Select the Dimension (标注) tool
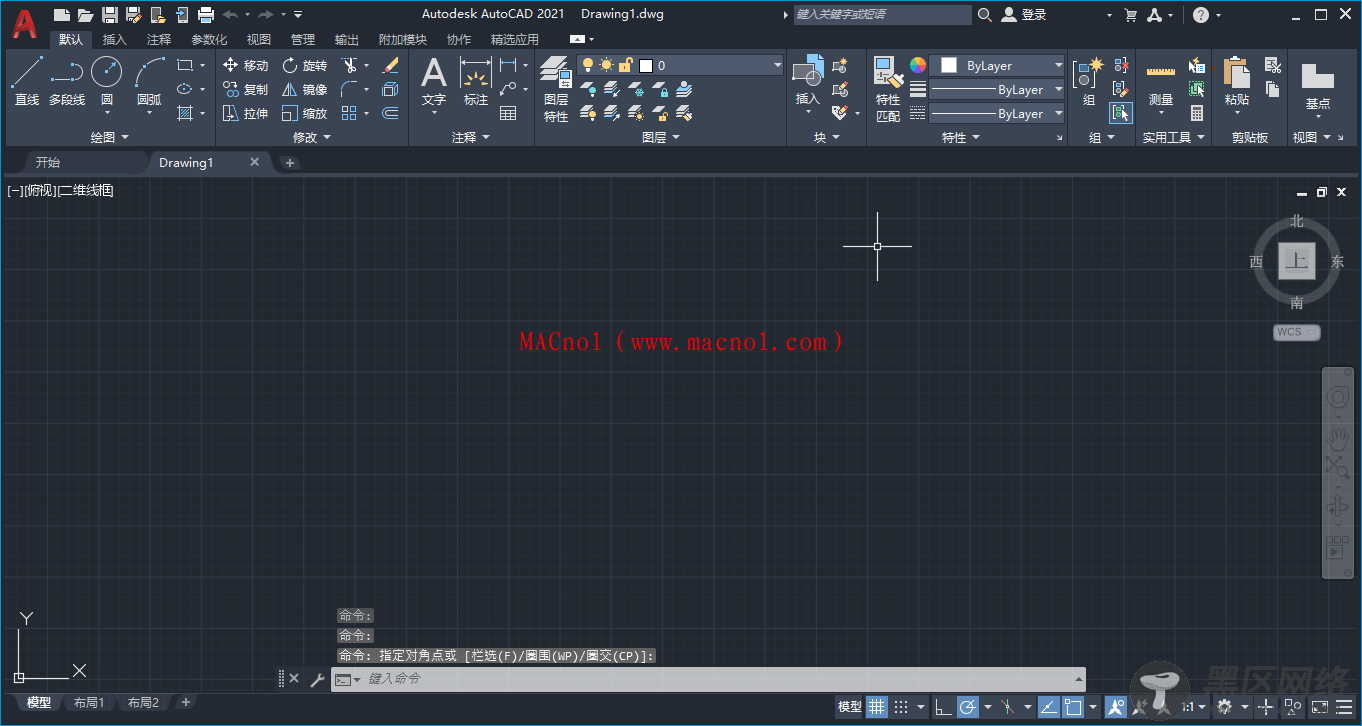Viewport: 1362px width, 726px height. coord(476,82)
